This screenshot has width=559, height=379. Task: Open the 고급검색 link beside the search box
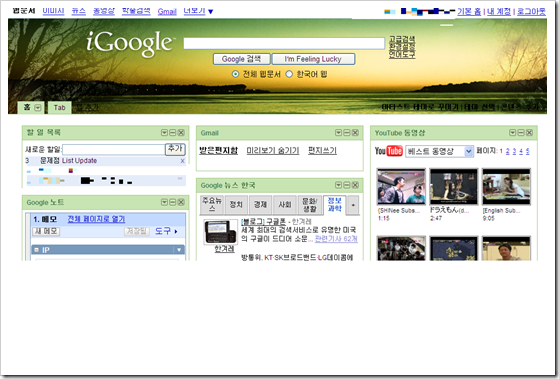402,39
